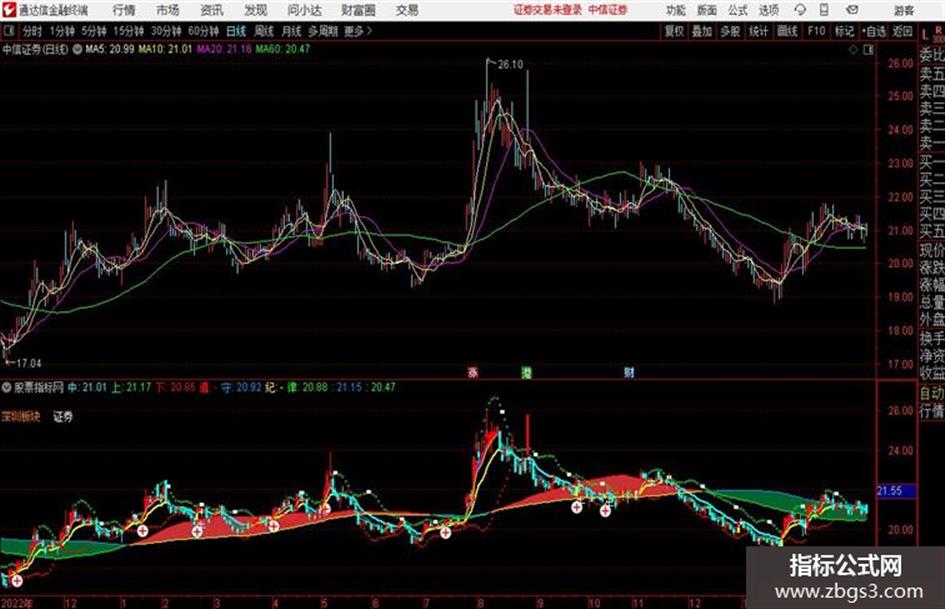Image resolution: width=945 pixels, height=609 pixels.
Task: Click the 通达信 red logo icon
Action: pyautogui.click(x=9, y=10)
